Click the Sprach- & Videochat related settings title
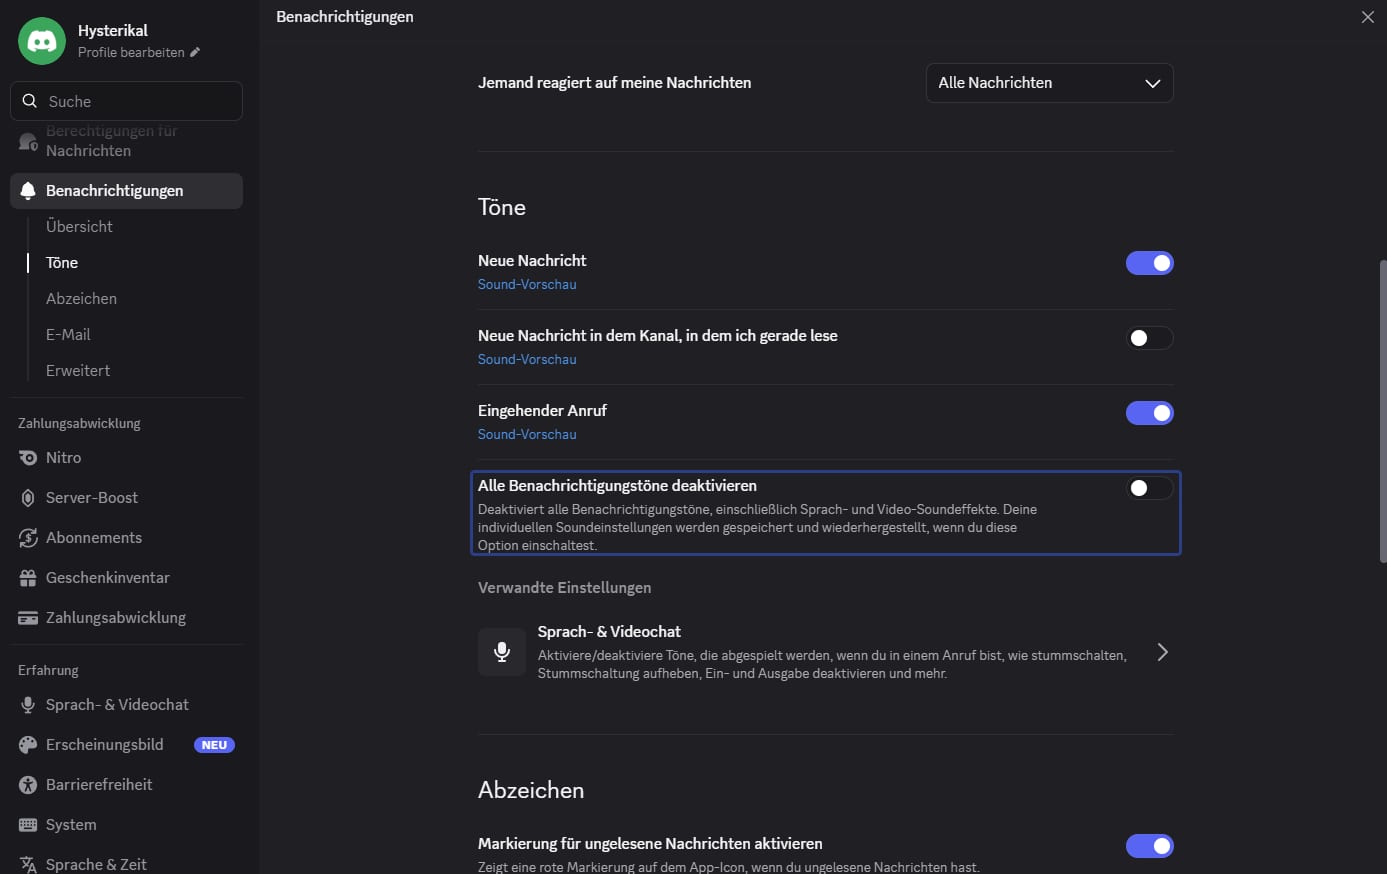 [x=609, y=632]
